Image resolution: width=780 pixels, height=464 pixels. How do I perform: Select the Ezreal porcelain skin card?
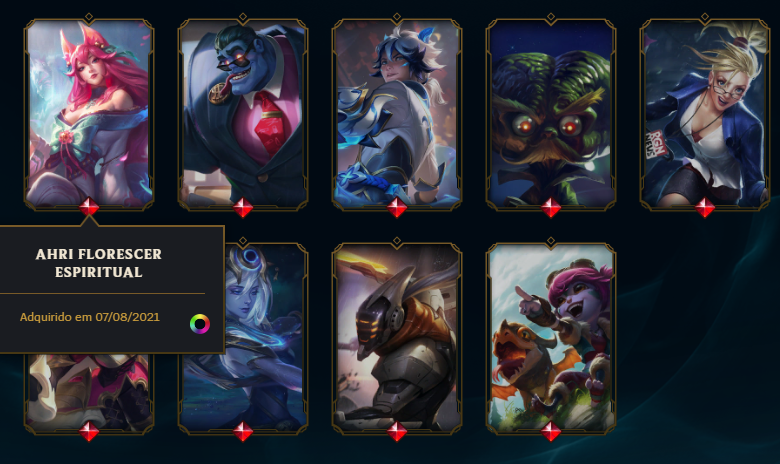pyautogui.click(x=396, y=113)
